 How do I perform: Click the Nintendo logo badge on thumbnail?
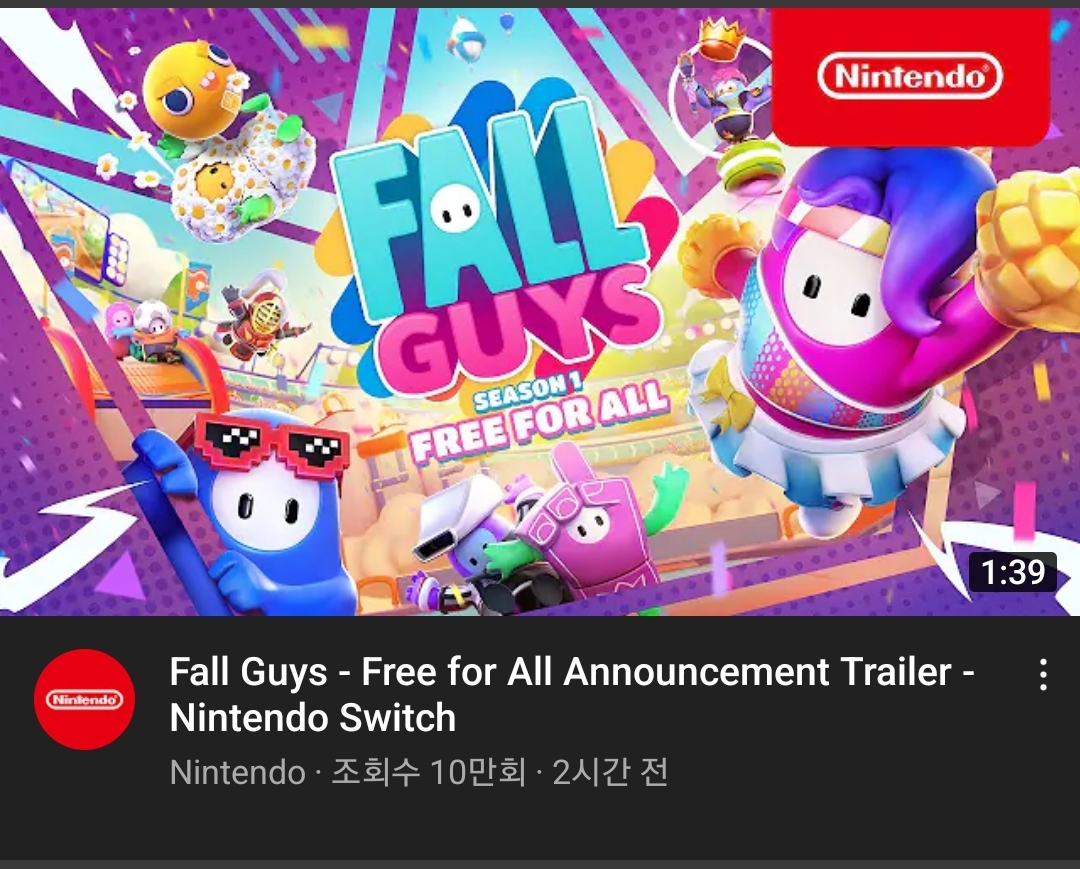pos(910,76)
